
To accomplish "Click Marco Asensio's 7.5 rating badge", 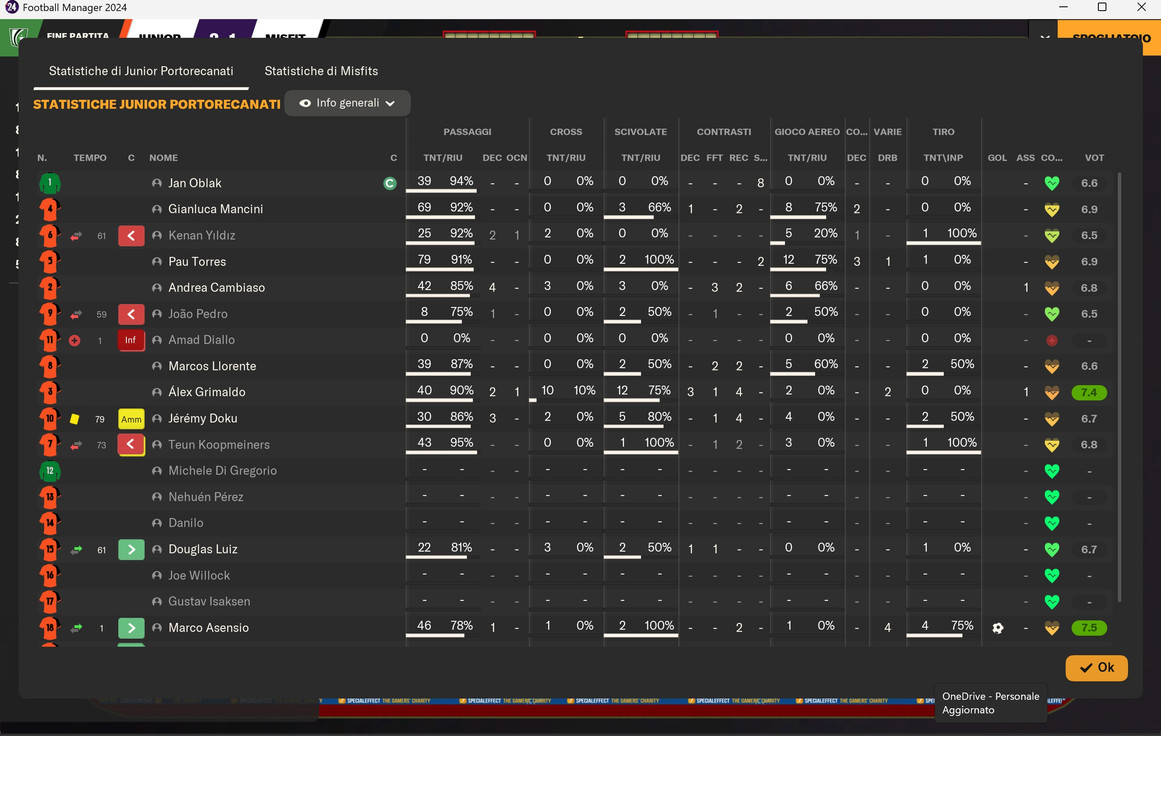I will tap(1088, 628).
